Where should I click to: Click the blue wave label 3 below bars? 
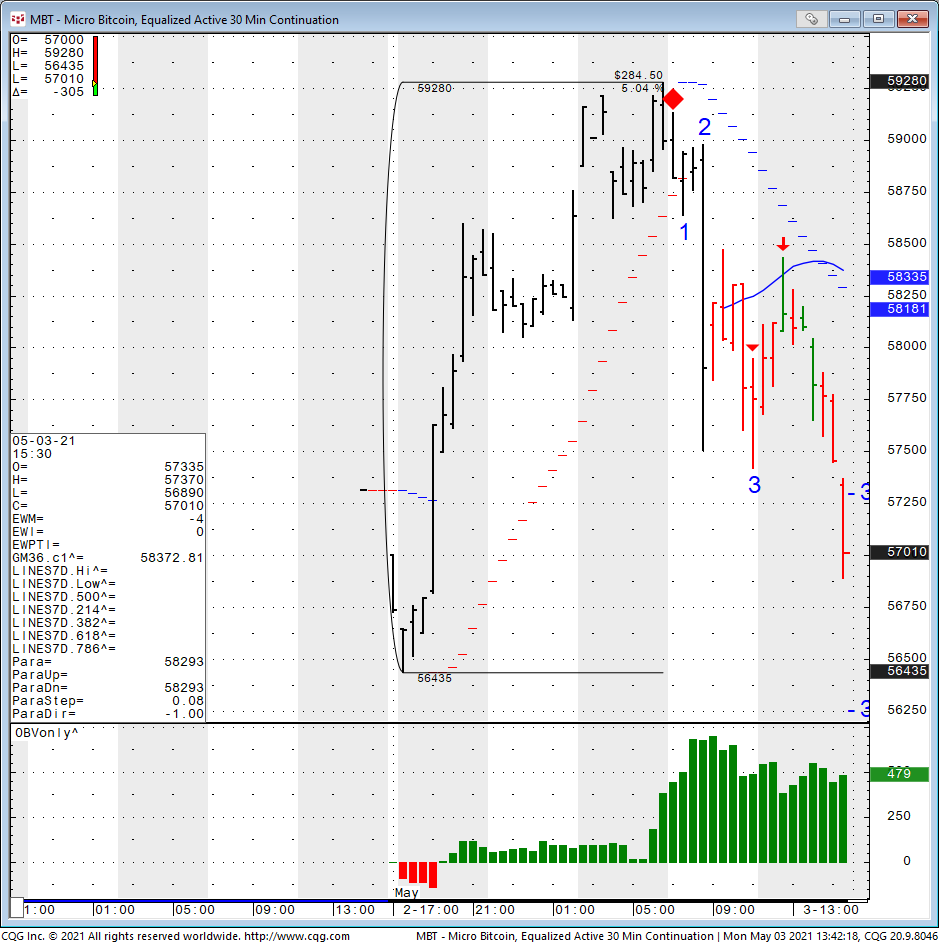pyautogui.click(x=754, y=485)
